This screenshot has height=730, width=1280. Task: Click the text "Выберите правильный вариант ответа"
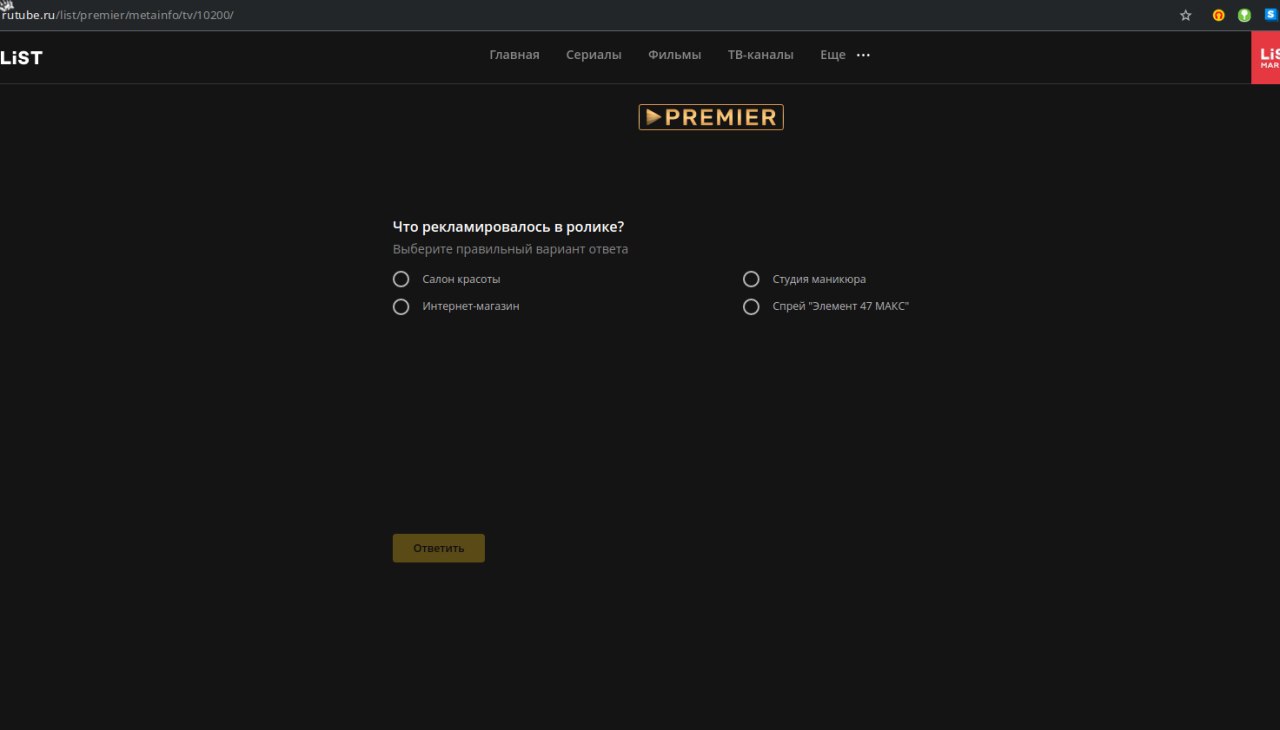pyautogui.click(x=511, y=249)
